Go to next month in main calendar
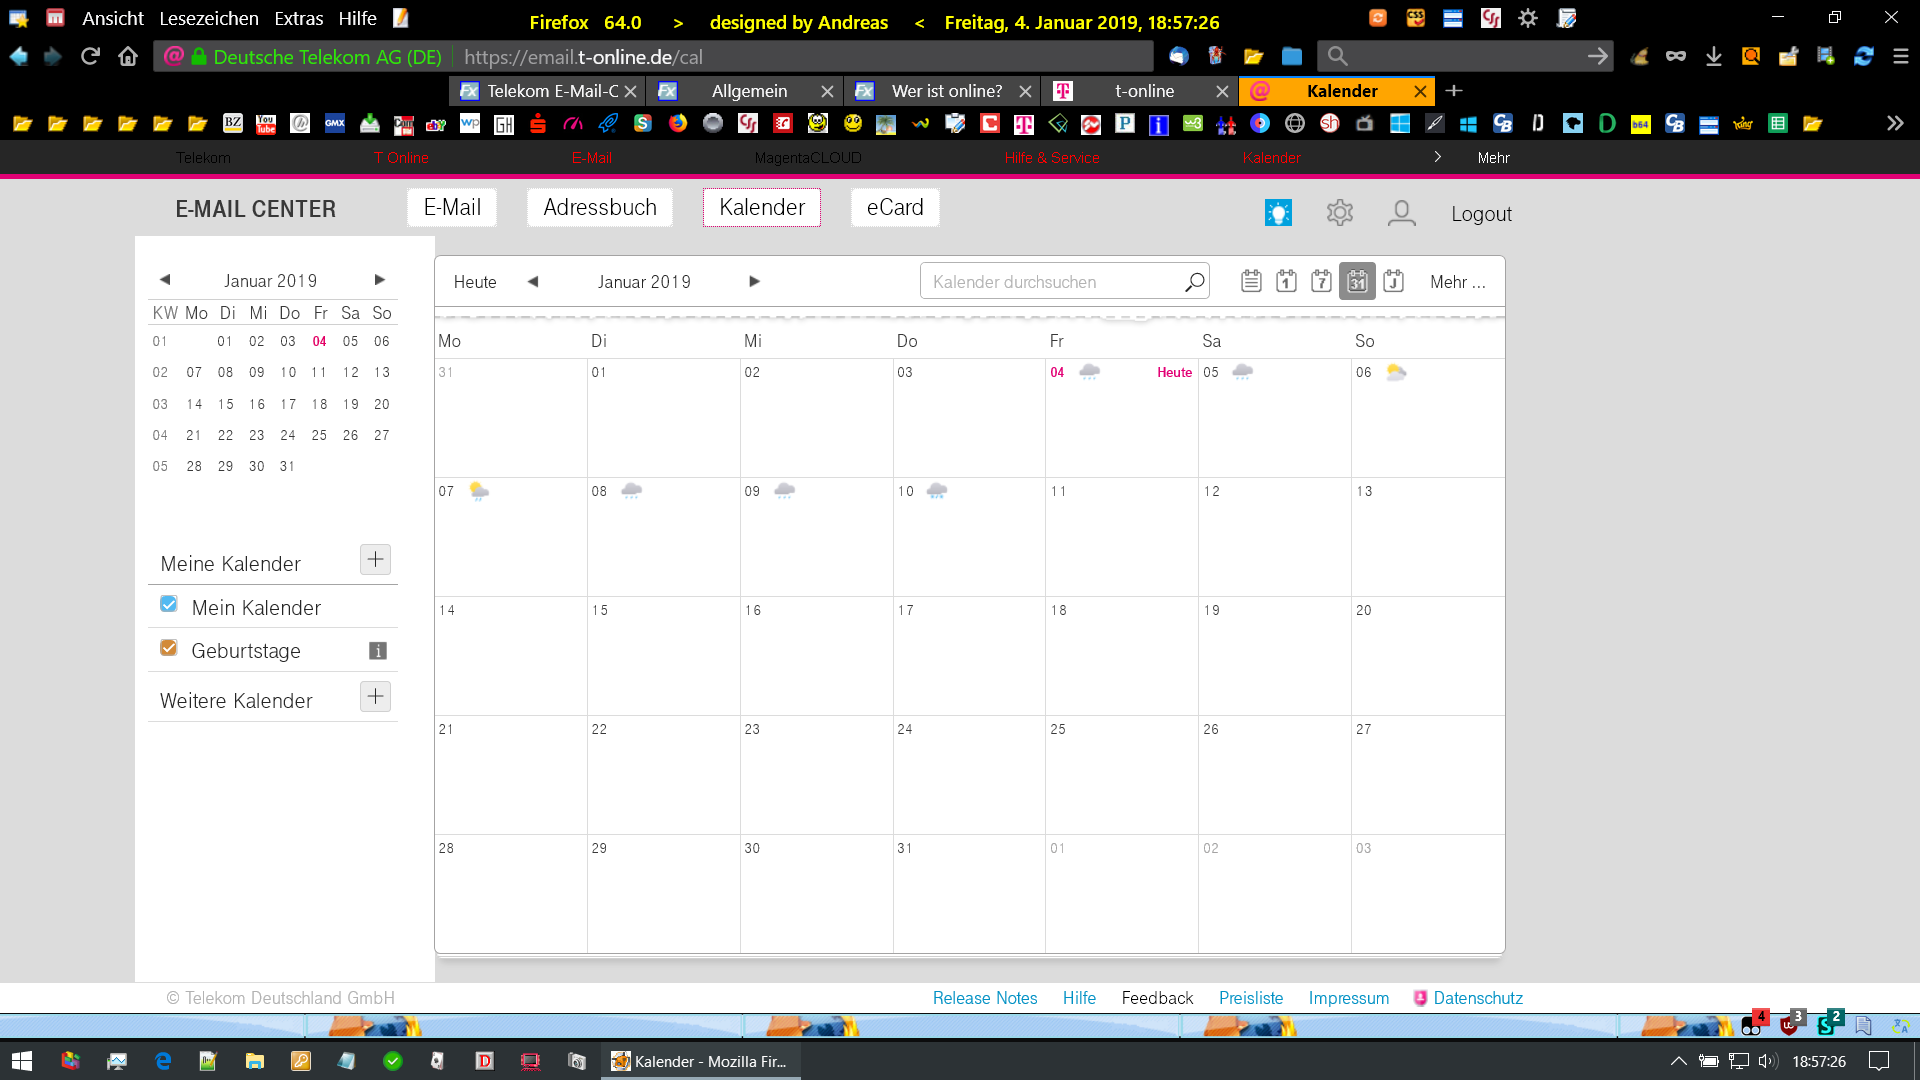 tap(754, 282)
